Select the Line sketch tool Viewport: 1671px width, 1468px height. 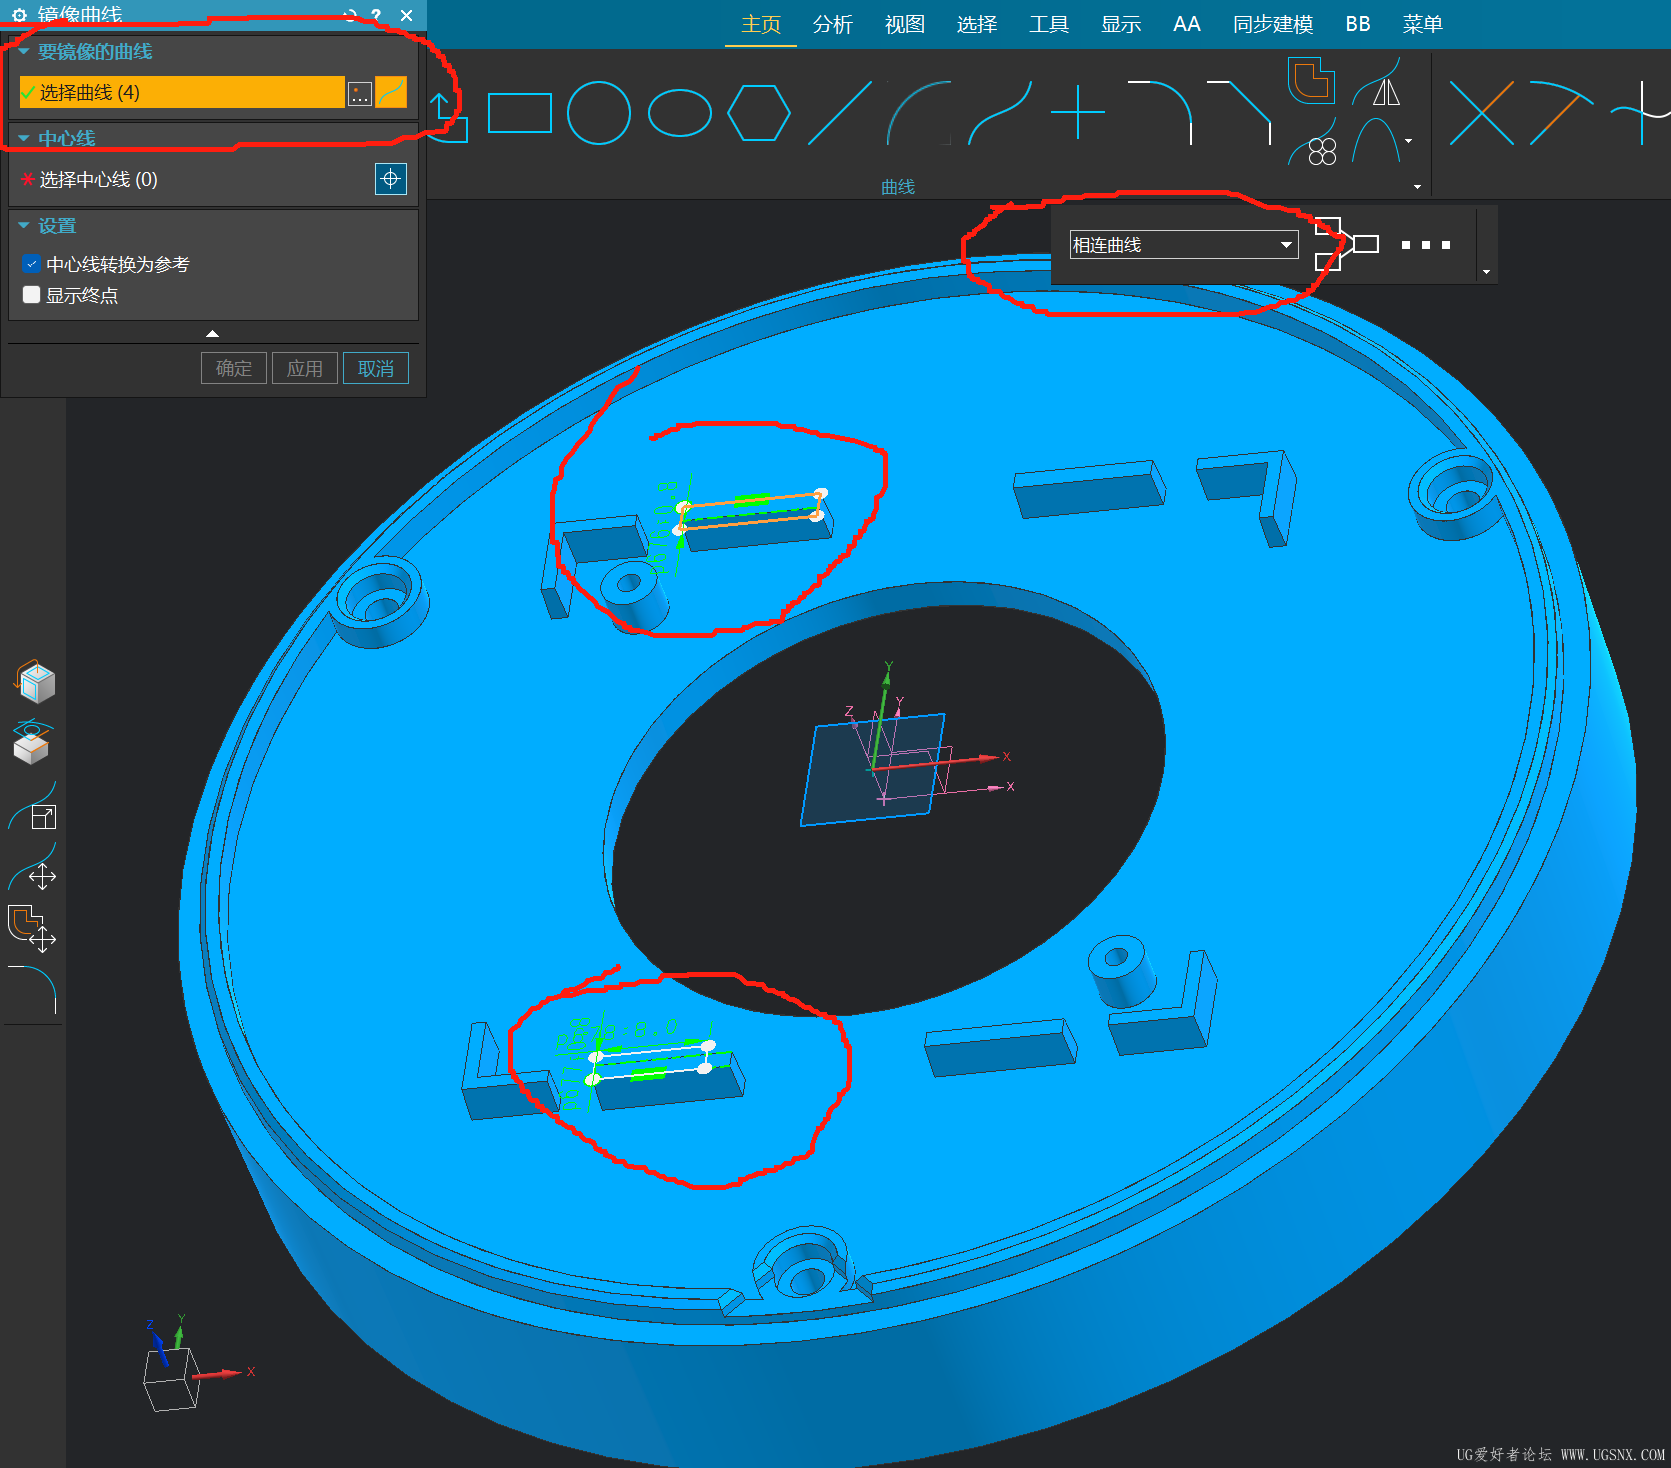(840, 113)
